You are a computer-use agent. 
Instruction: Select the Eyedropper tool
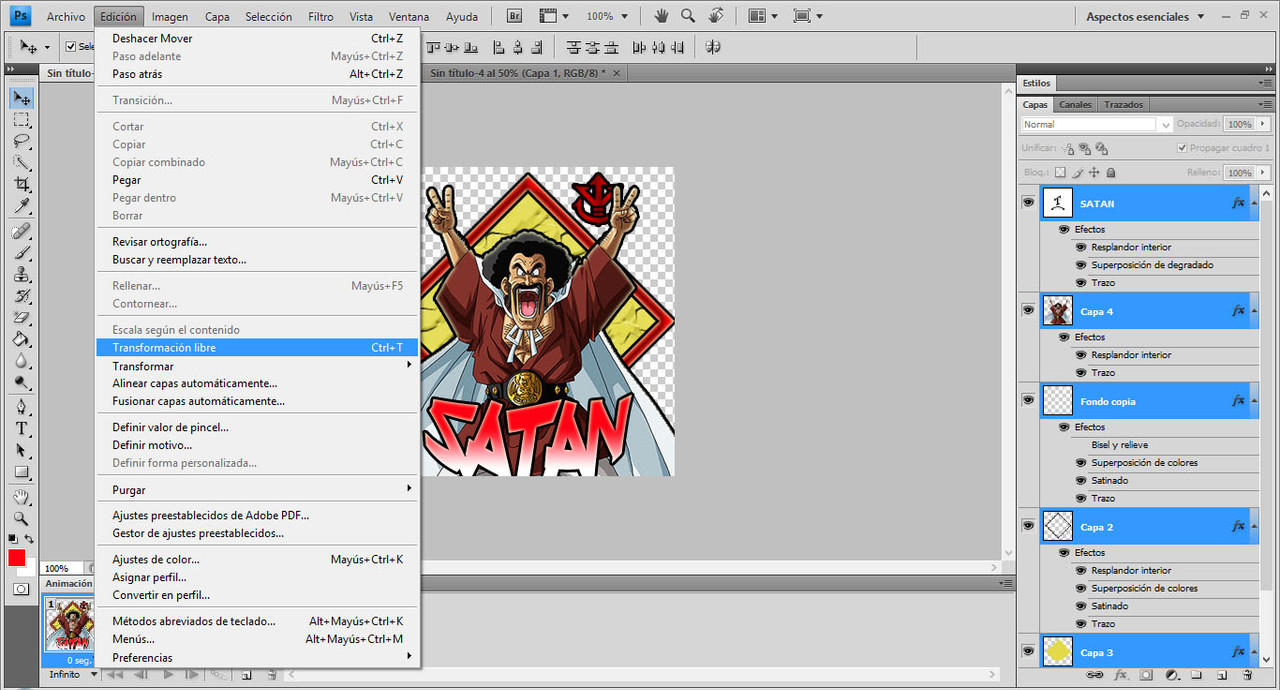tap(21, 206)
